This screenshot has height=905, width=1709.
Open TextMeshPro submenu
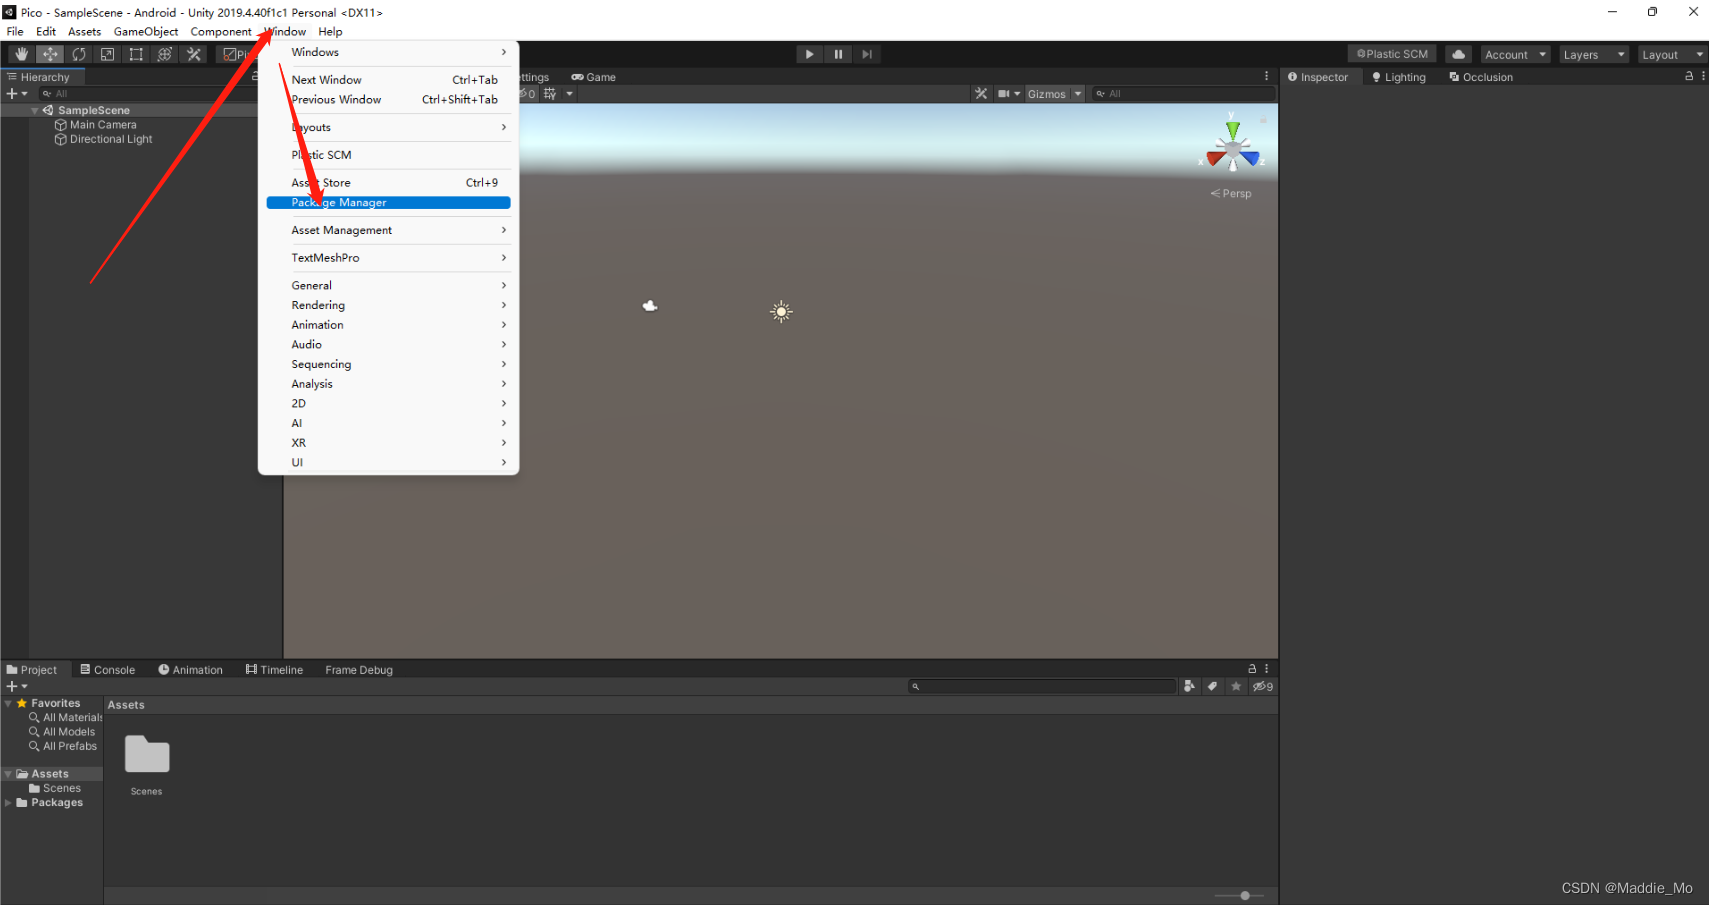point(388,257)
